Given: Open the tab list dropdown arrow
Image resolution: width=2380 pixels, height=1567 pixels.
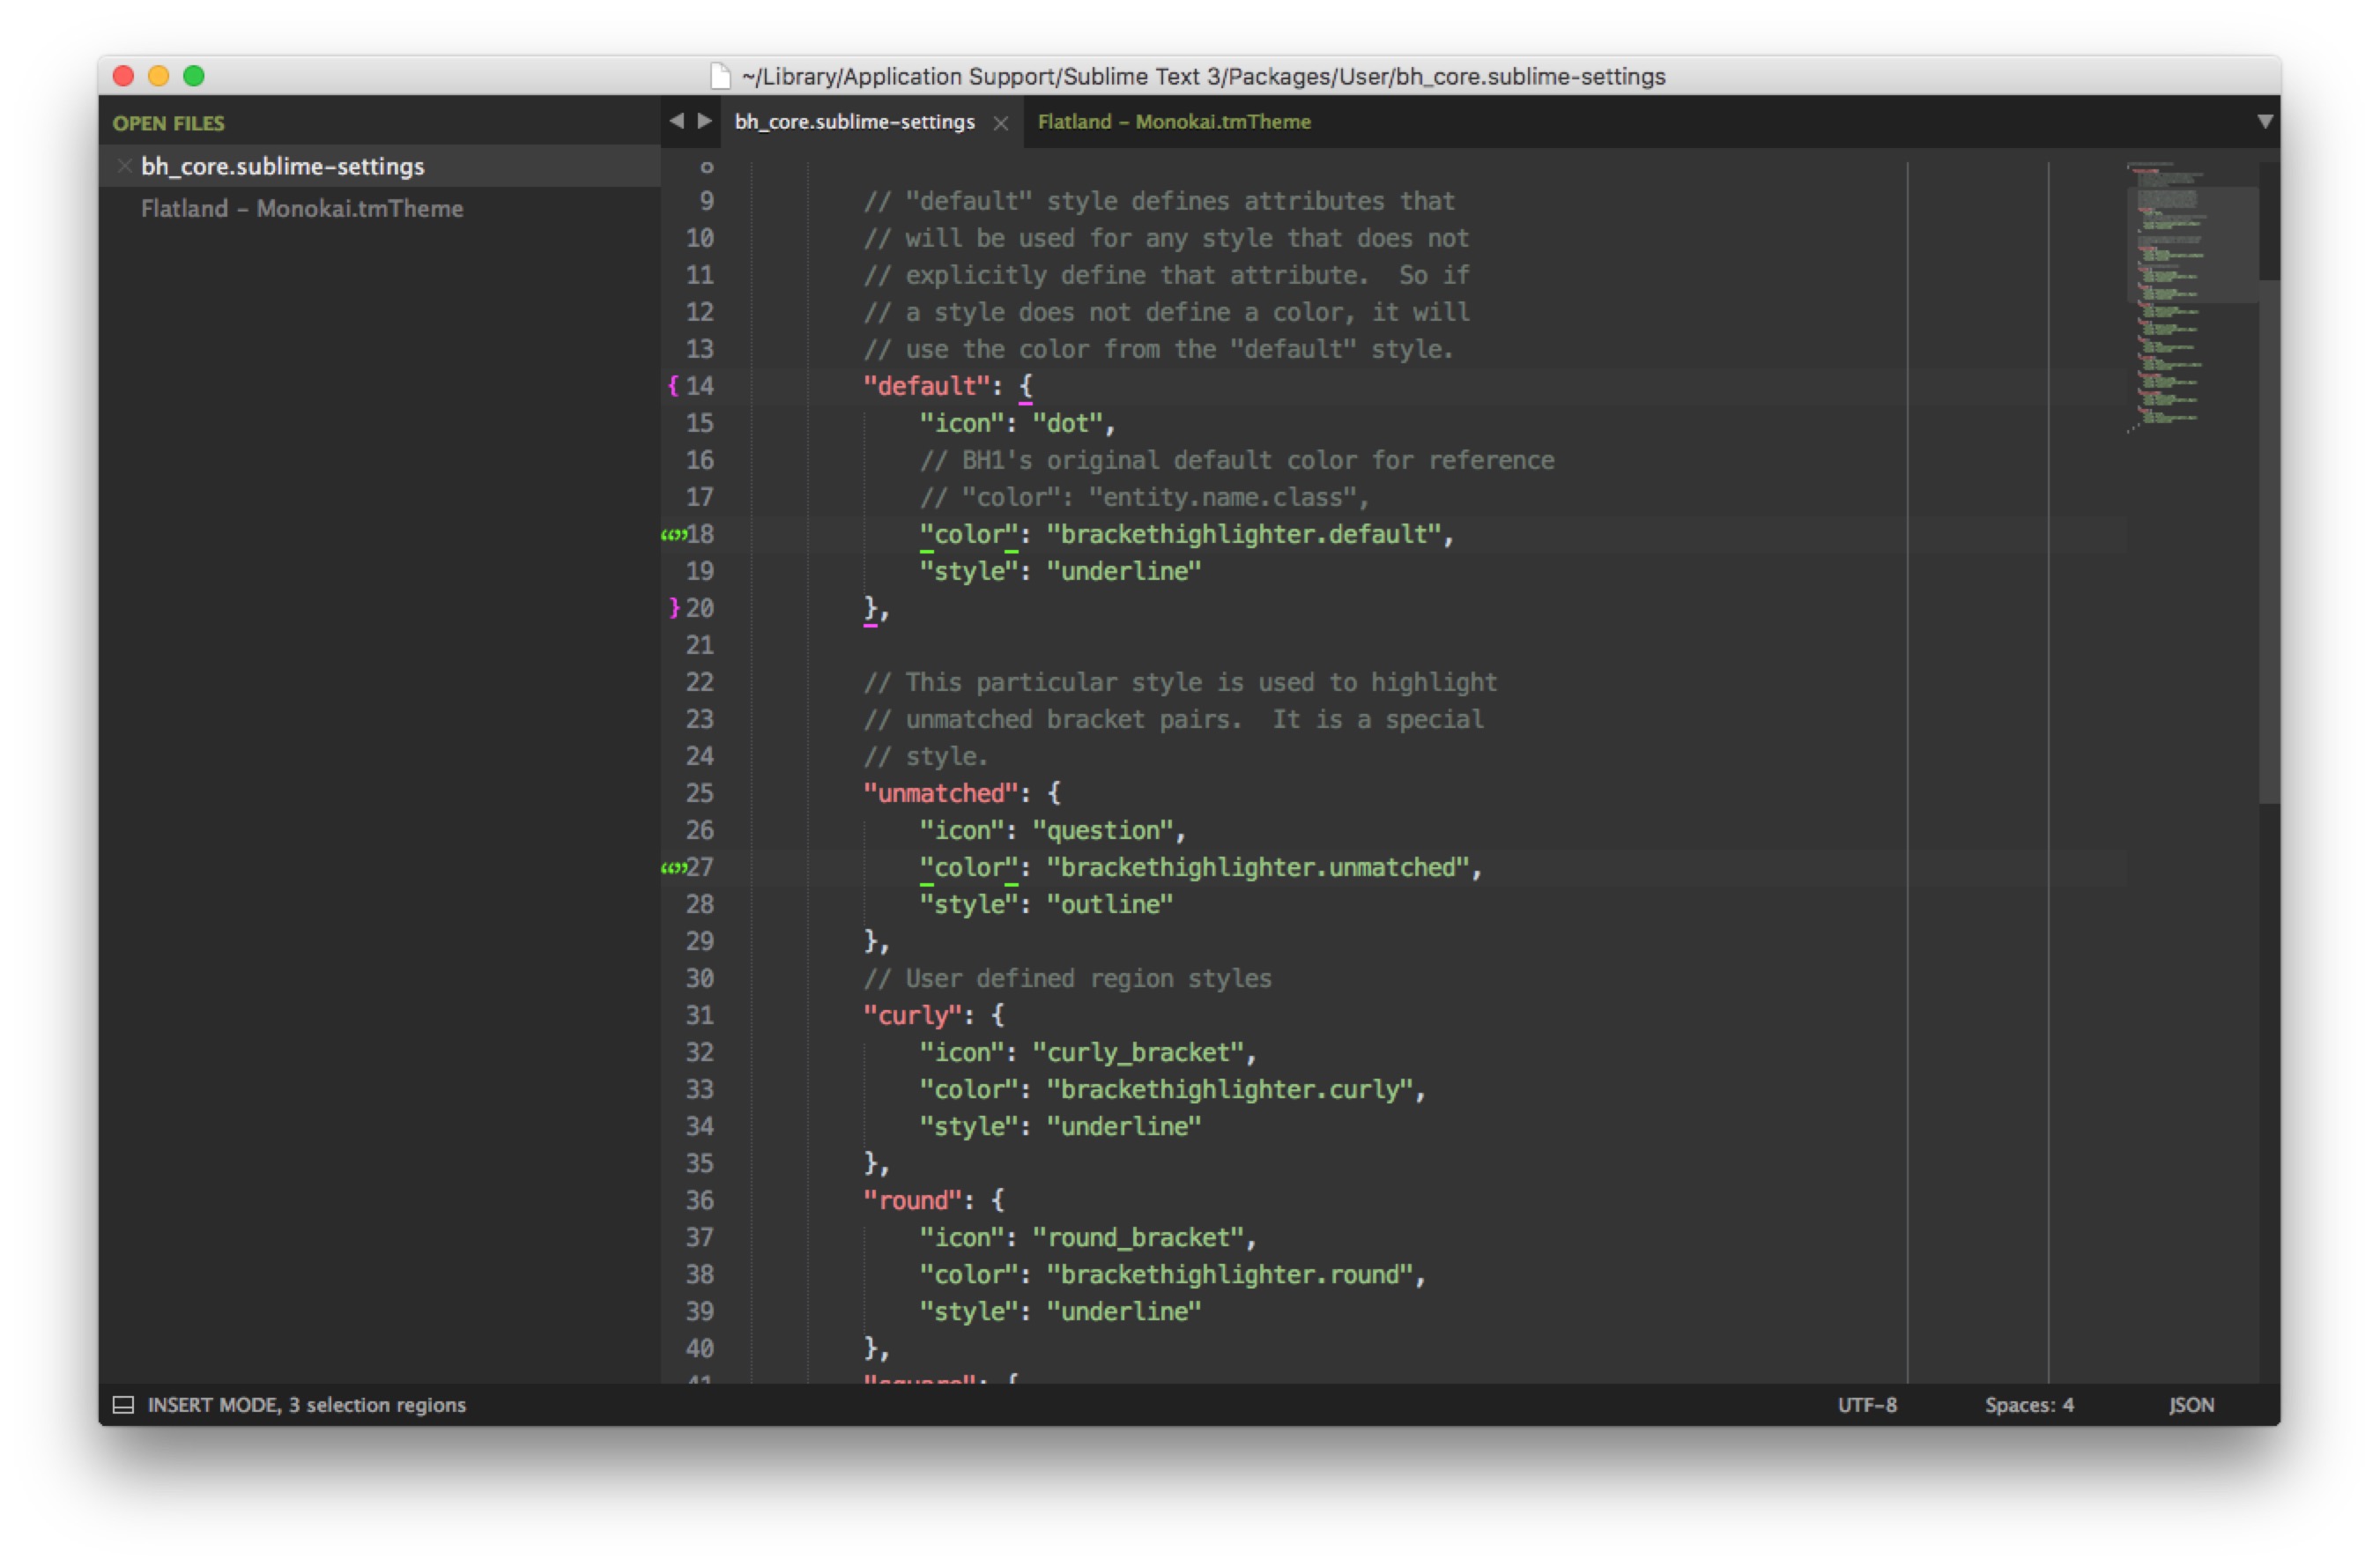Looking at the screenshot, I should 2264,121.
